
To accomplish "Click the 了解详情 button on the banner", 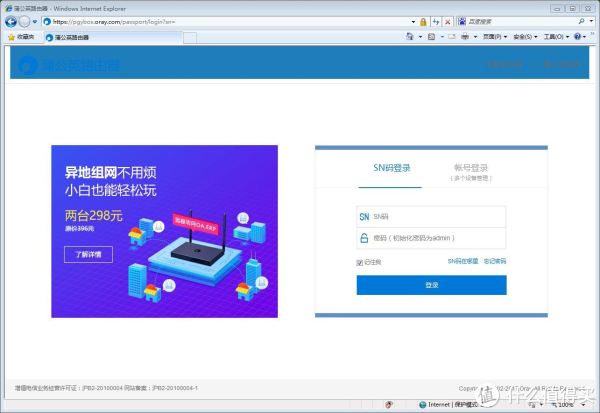I will pos(88,255).
